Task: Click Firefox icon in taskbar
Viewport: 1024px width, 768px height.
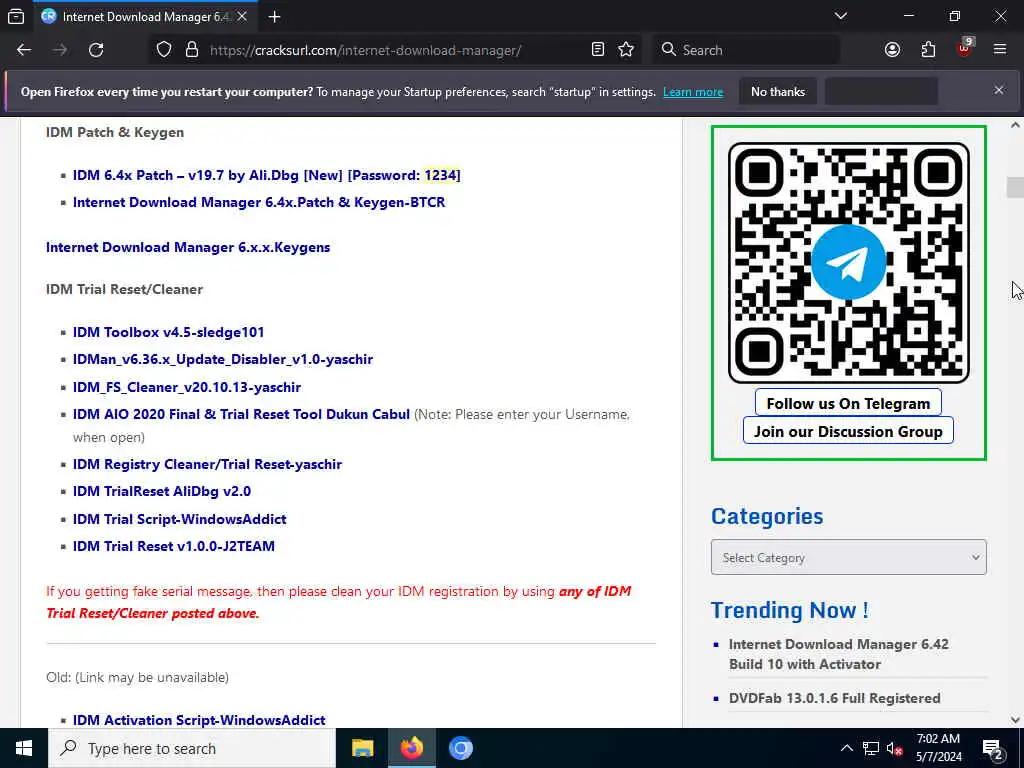Action: click(x=411, y=748)
